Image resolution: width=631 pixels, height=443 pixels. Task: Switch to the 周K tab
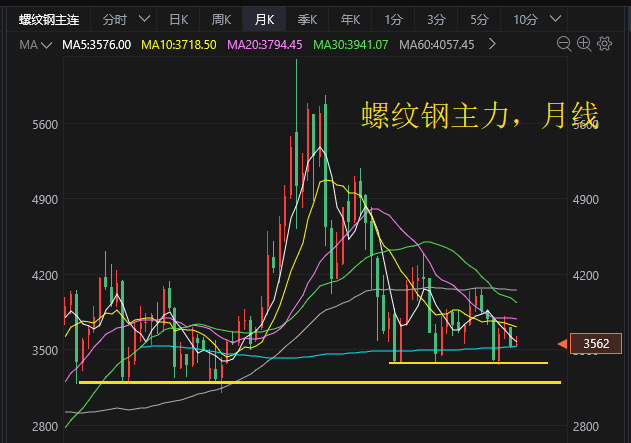coord(221,19)
